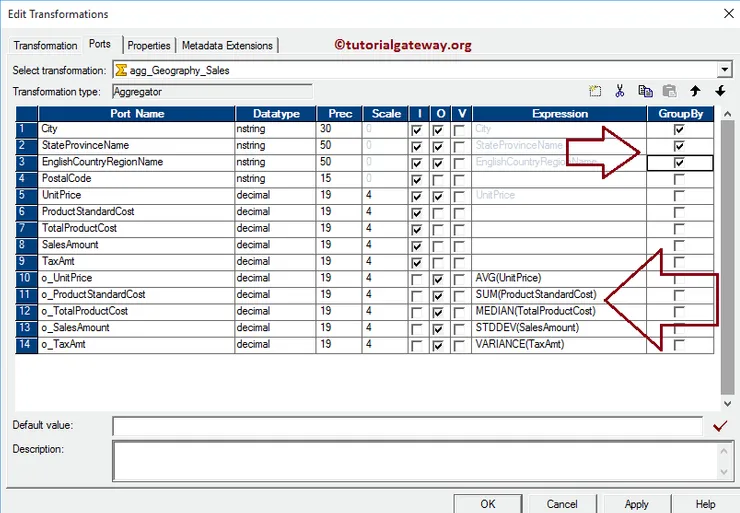
Task: Switch to the Transformation tab
Action: (x=45, y=46)
